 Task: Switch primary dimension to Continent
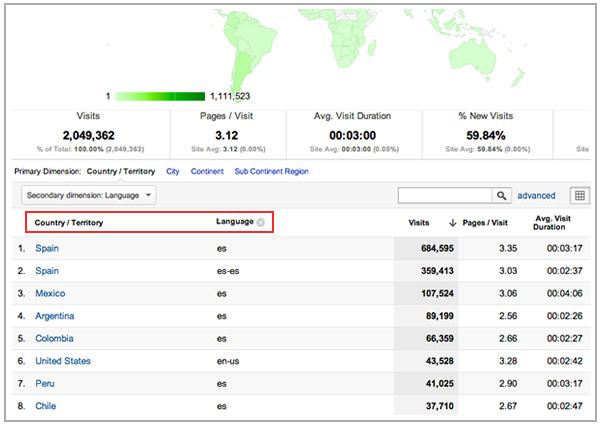pyautogui.click(x=208, y=171)
